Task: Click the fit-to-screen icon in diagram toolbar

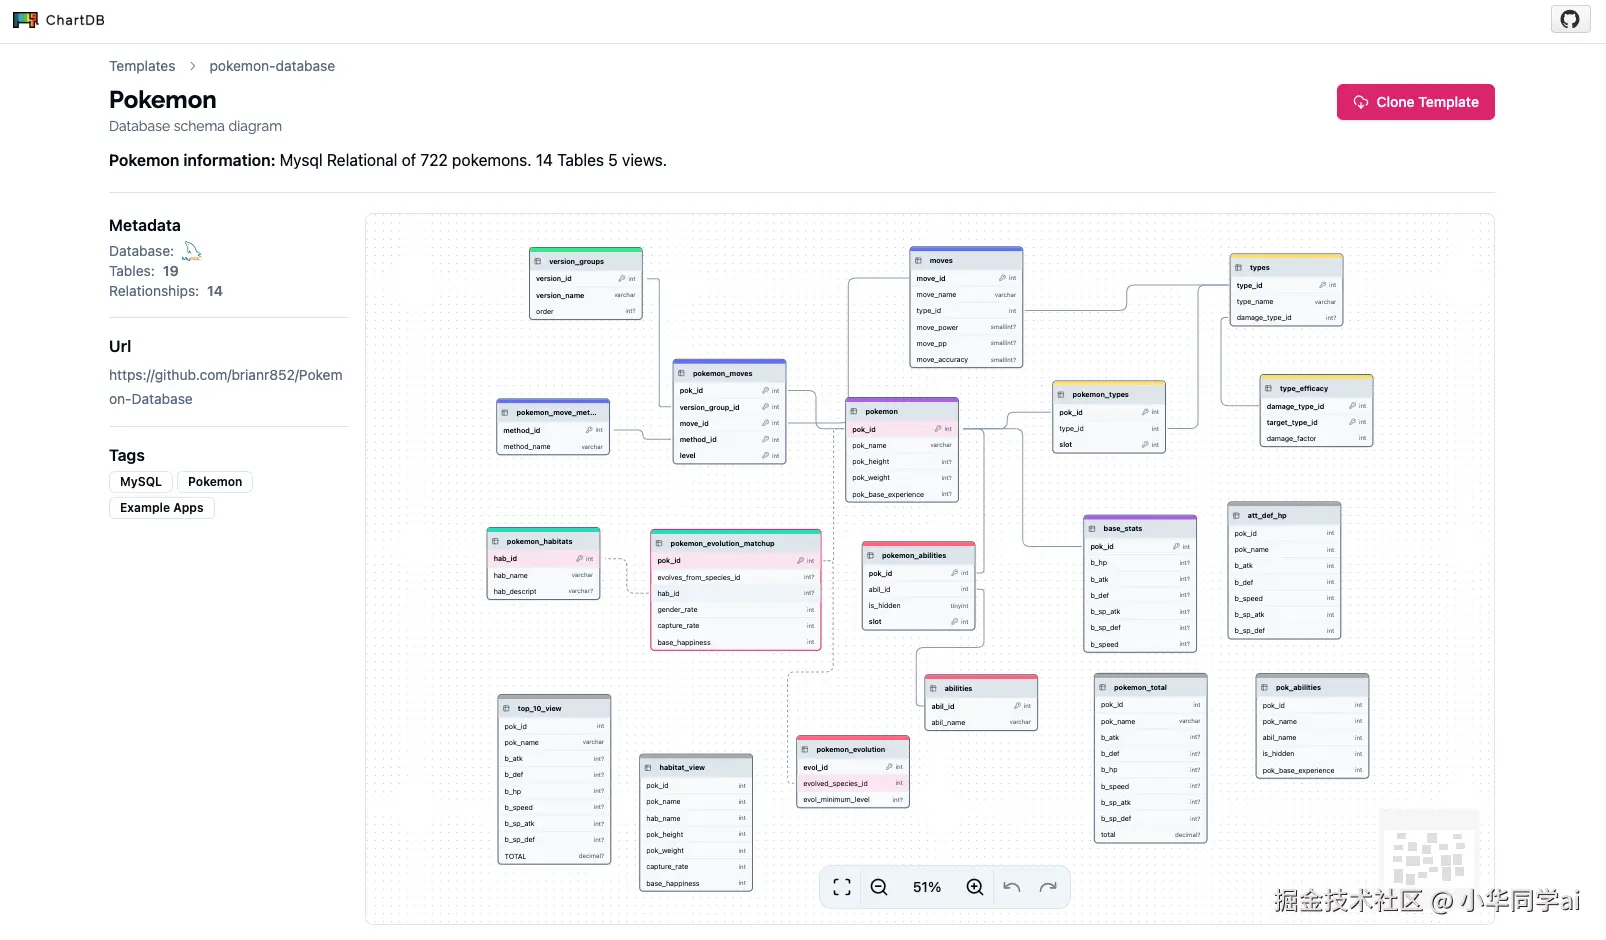Action: [842, 887]
